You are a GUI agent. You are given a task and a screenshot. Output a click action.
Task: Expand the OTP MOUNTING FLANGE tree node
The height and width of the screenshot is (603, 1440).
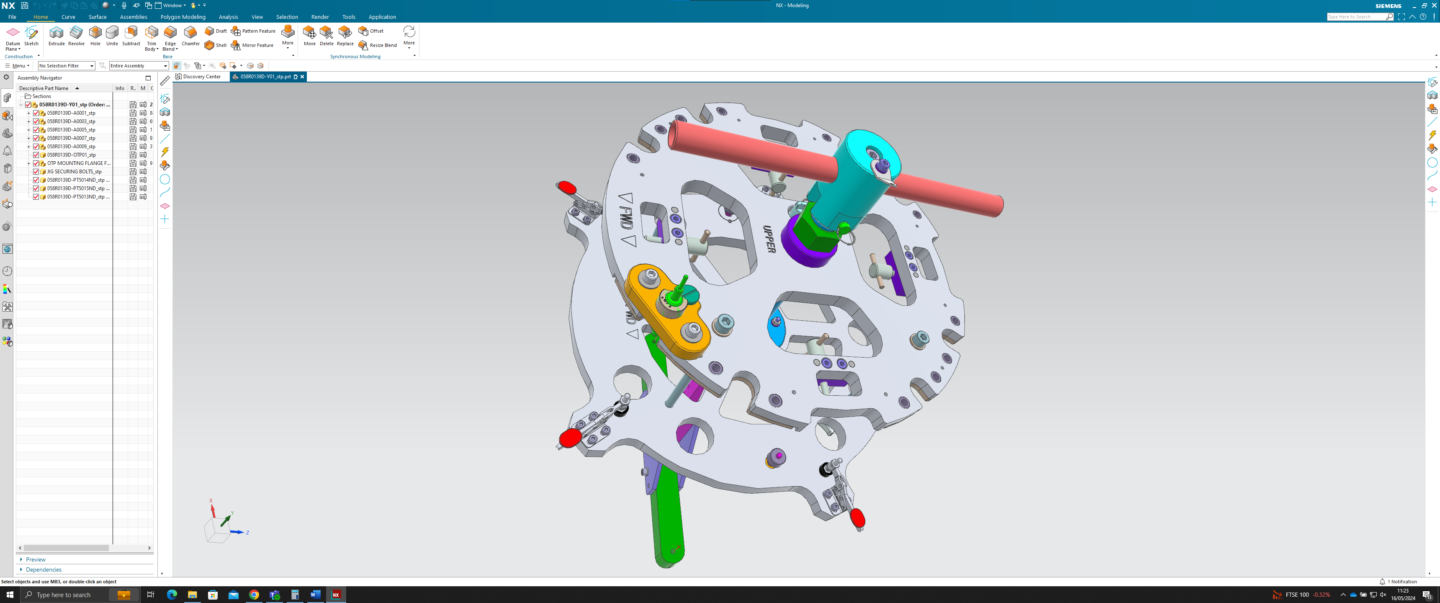[x=28, y=163]
